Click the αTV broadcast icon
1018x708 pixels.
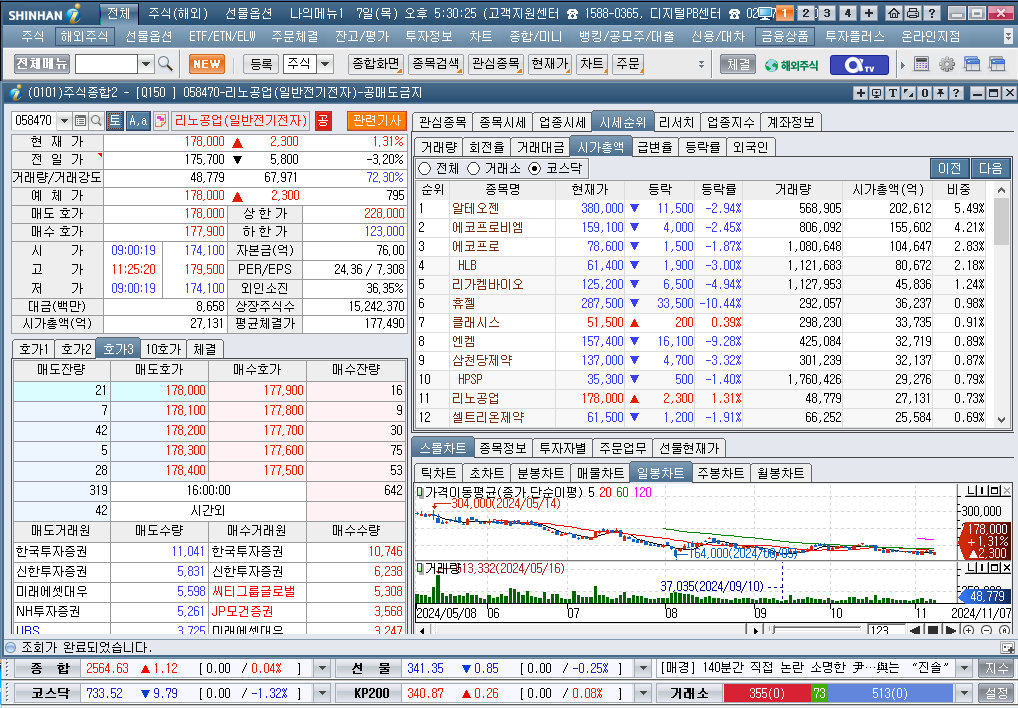click(x=859, y=64)
